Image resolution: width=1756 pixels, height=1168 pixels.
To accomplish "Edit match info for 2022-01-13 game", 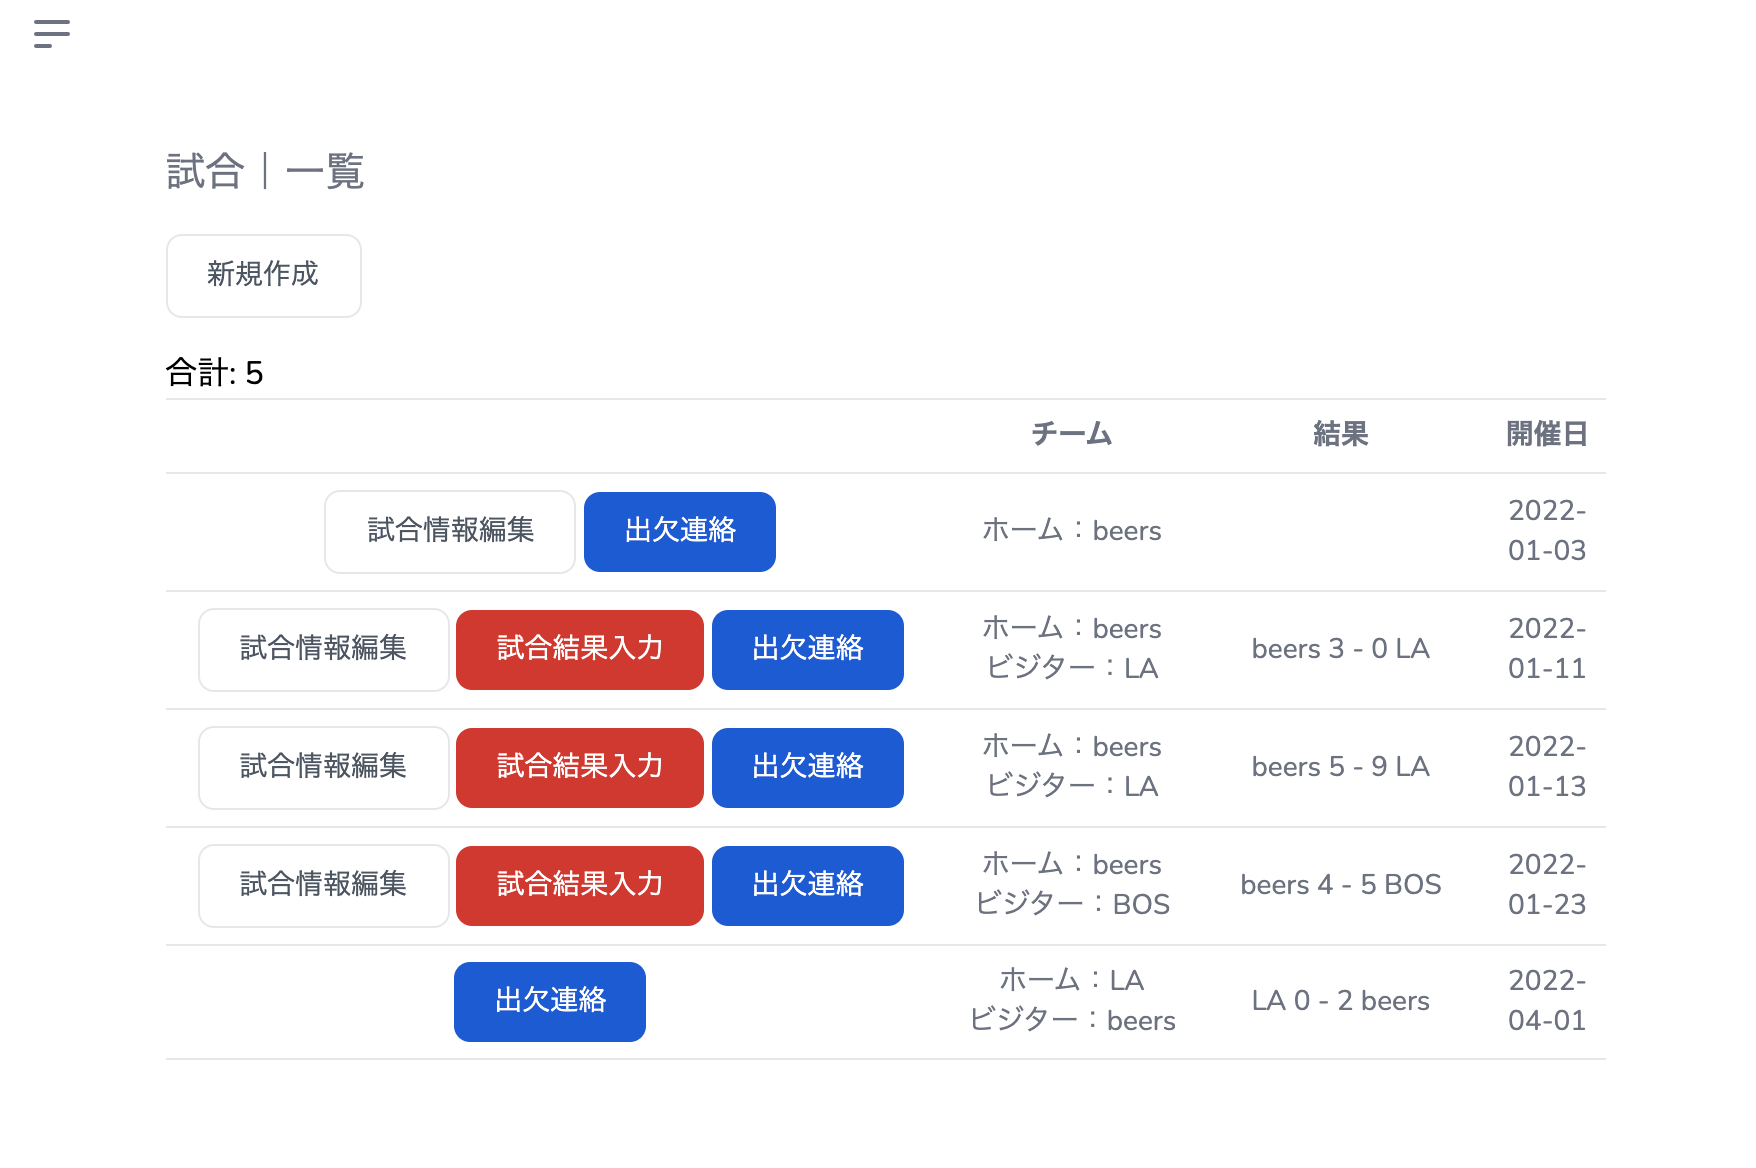I will (x=323, y=767).
